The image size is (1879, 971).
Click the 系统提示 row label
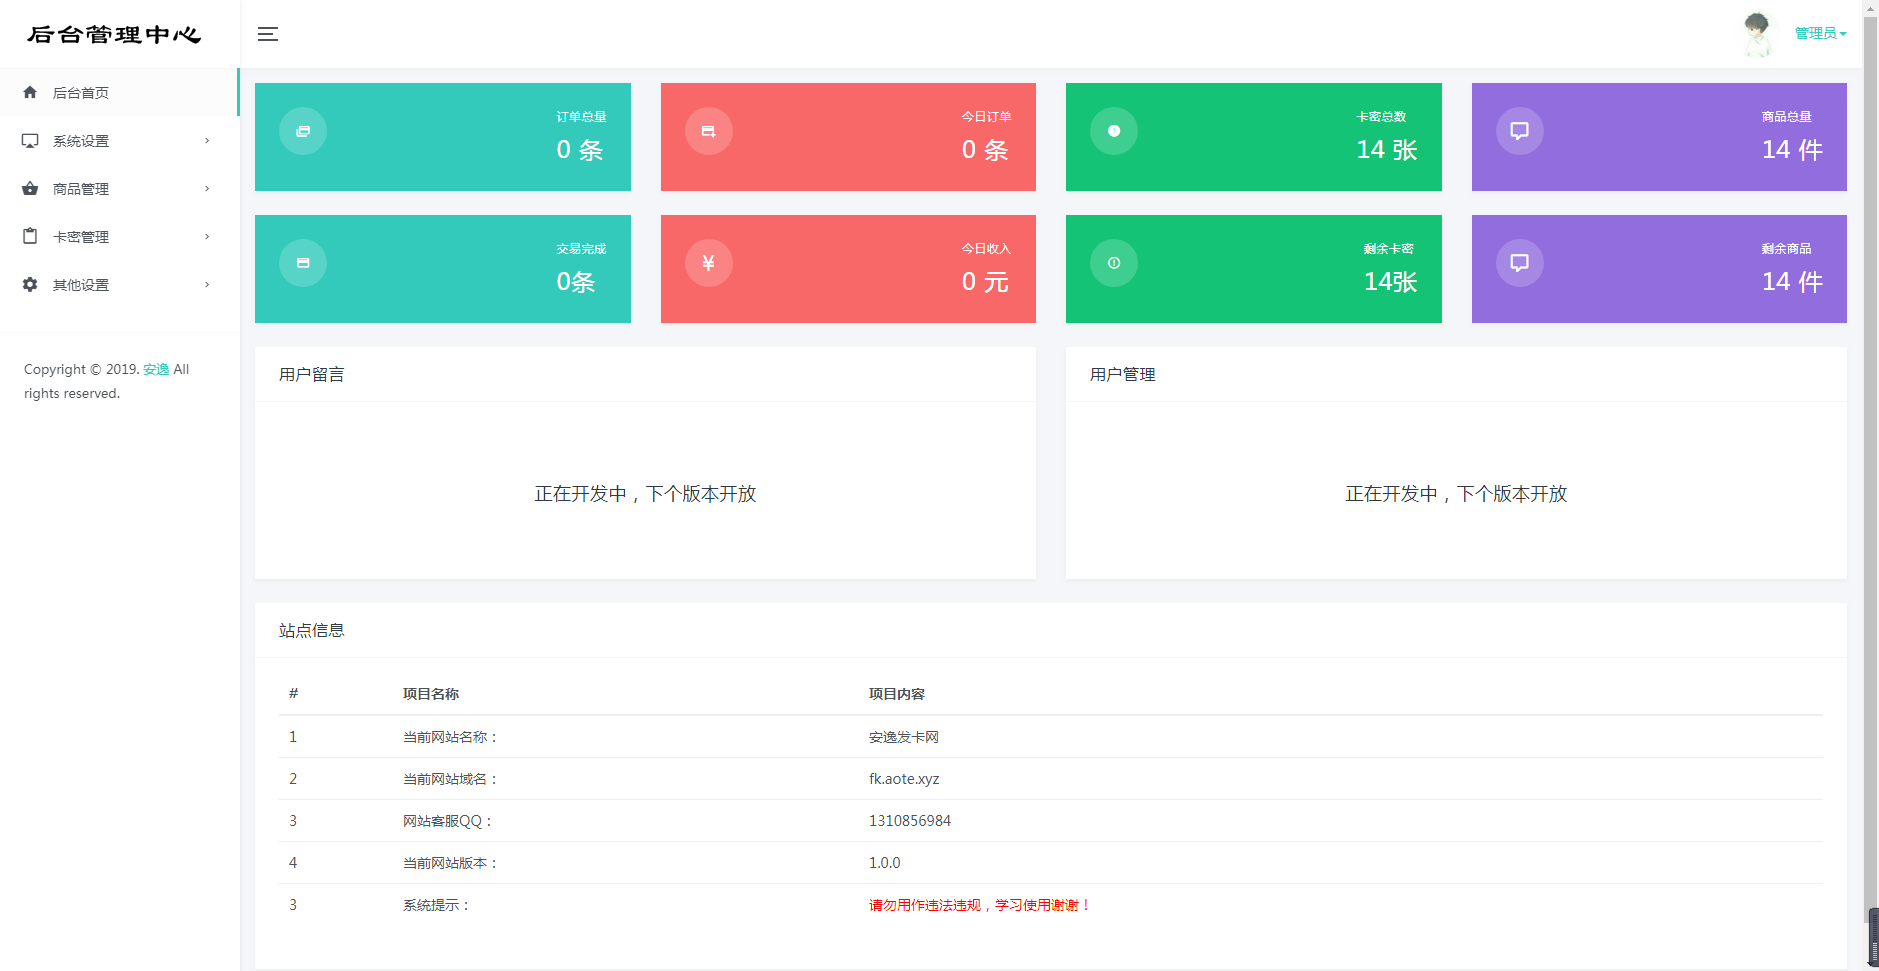click(x=436, y=905)
